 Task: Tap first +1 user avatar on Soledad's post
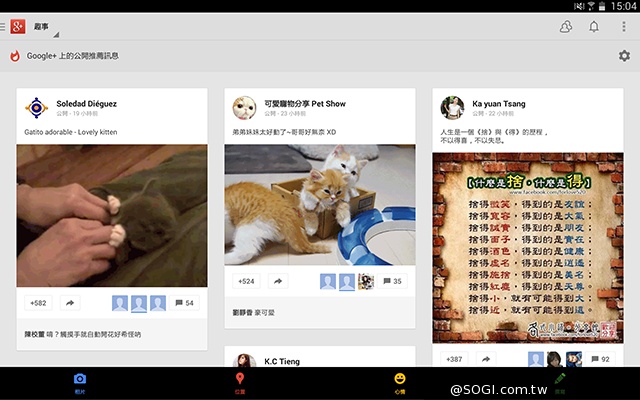[120, 303]
